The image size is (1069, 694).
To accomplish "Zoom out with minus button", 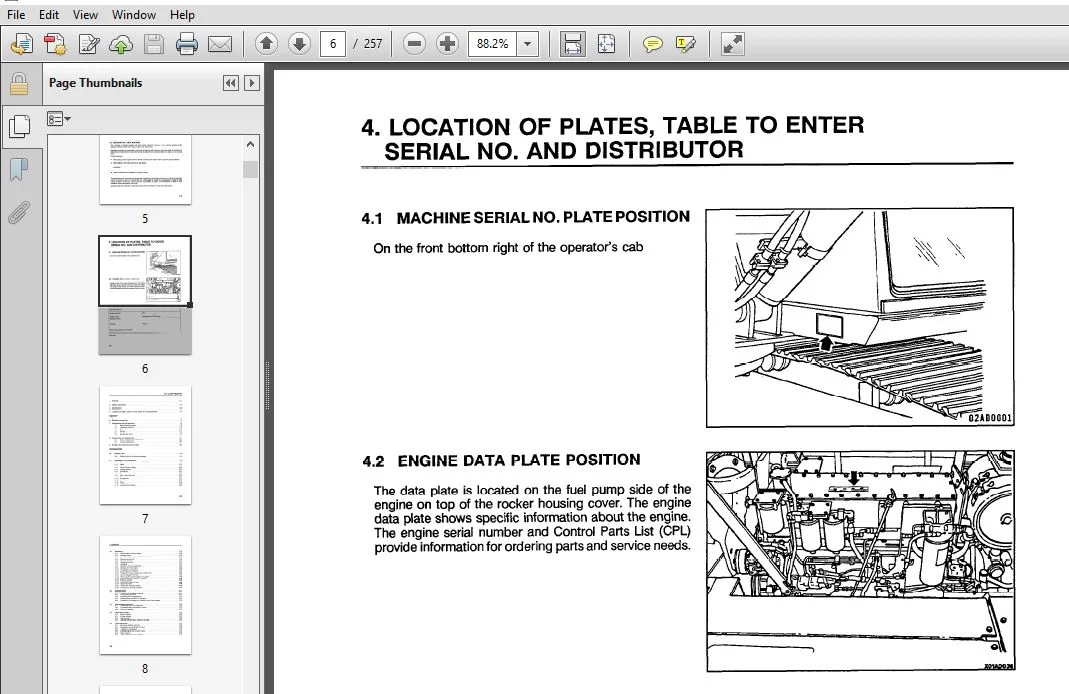I will (x=414, y=44).
